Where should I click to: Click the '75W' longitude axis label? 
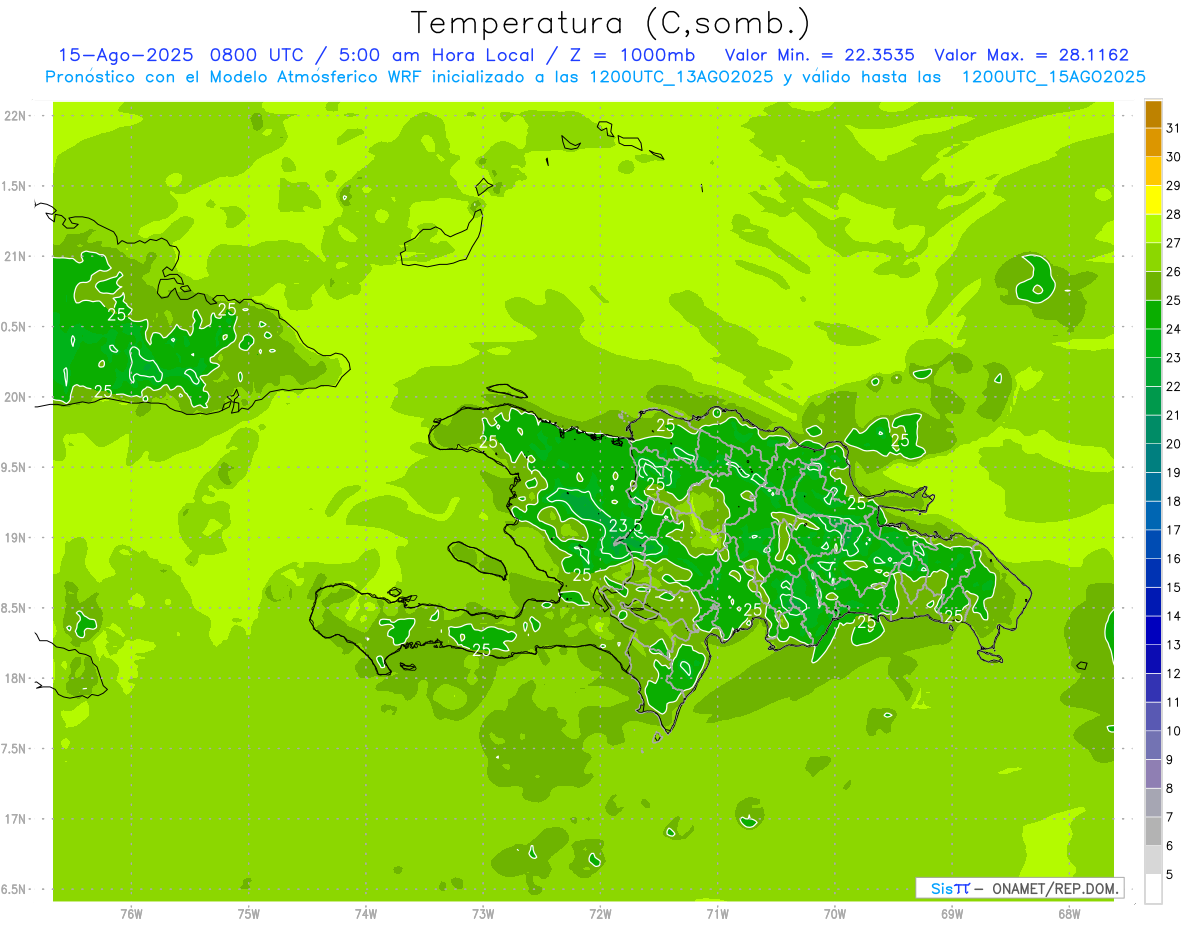point(249,914)
